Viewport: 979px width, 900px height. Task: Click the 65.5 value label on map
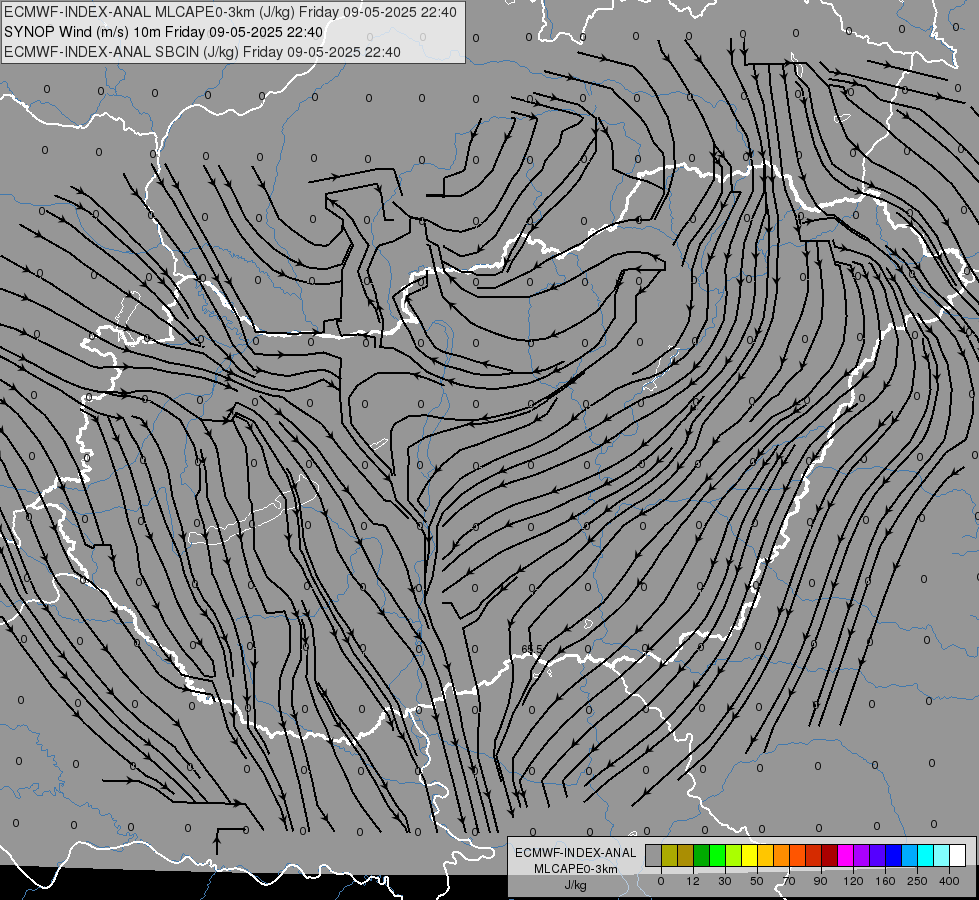(531, 650)
